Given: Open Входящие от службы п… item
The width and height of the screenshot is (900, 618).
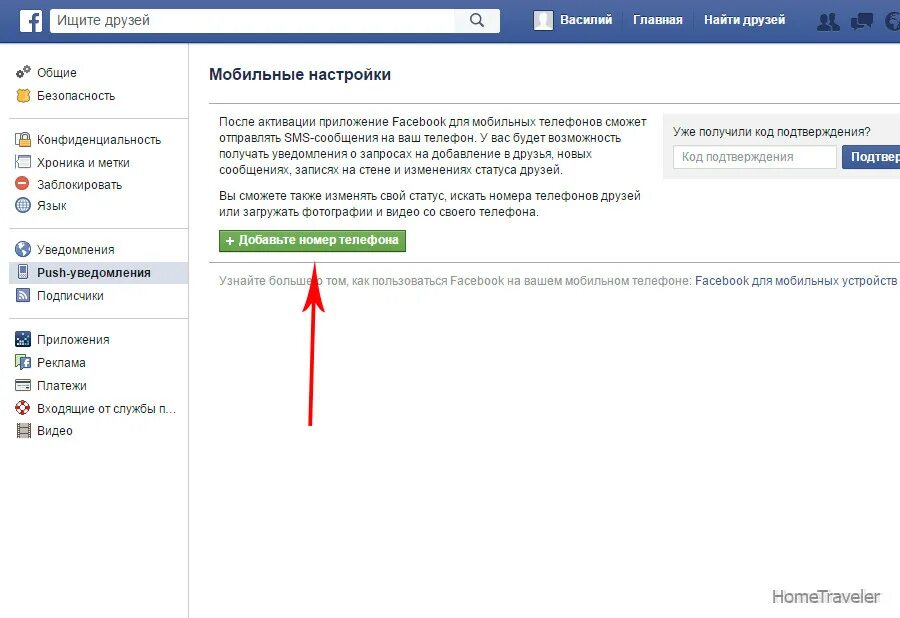Looking at the screenshot, I should pos(106,409).
